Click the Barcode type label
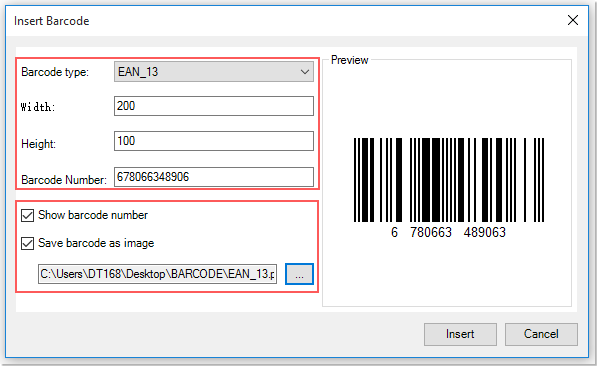 pos(55,72)
